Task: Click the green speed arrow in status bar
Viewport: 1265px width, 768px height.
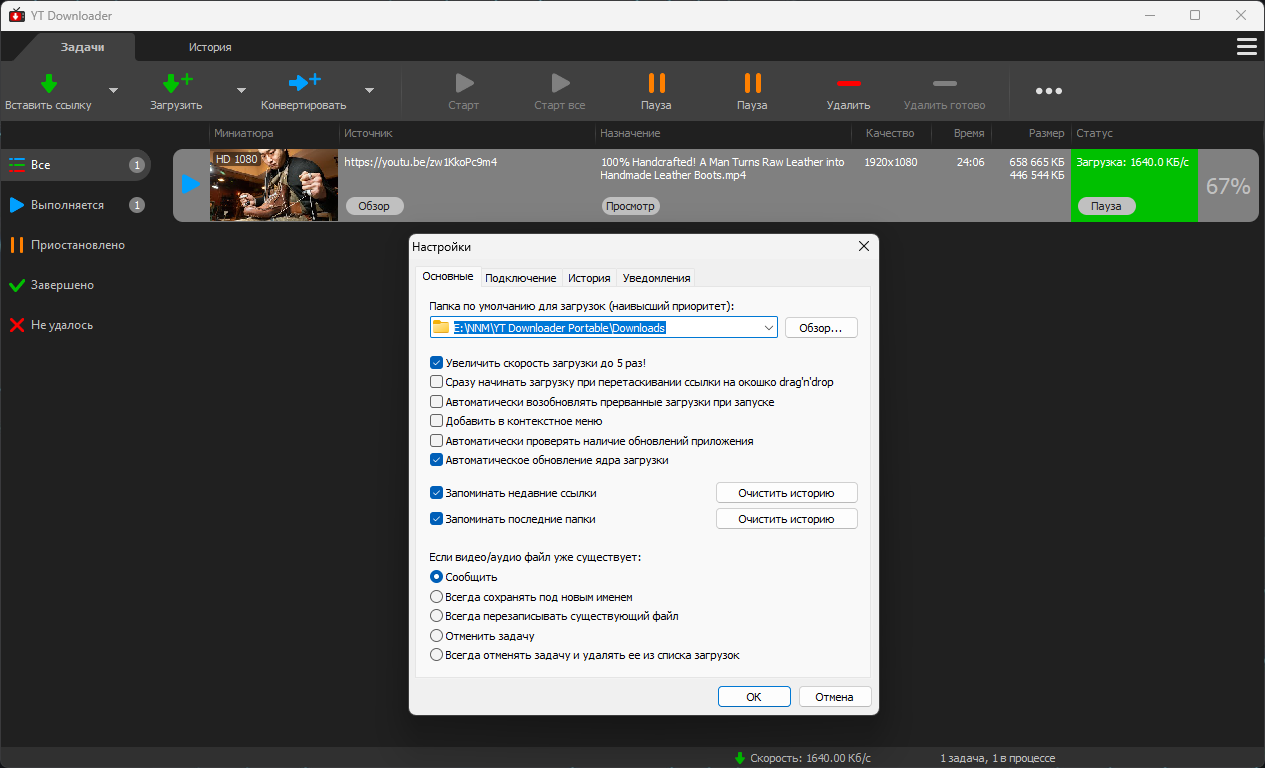Action: [740, 758]
